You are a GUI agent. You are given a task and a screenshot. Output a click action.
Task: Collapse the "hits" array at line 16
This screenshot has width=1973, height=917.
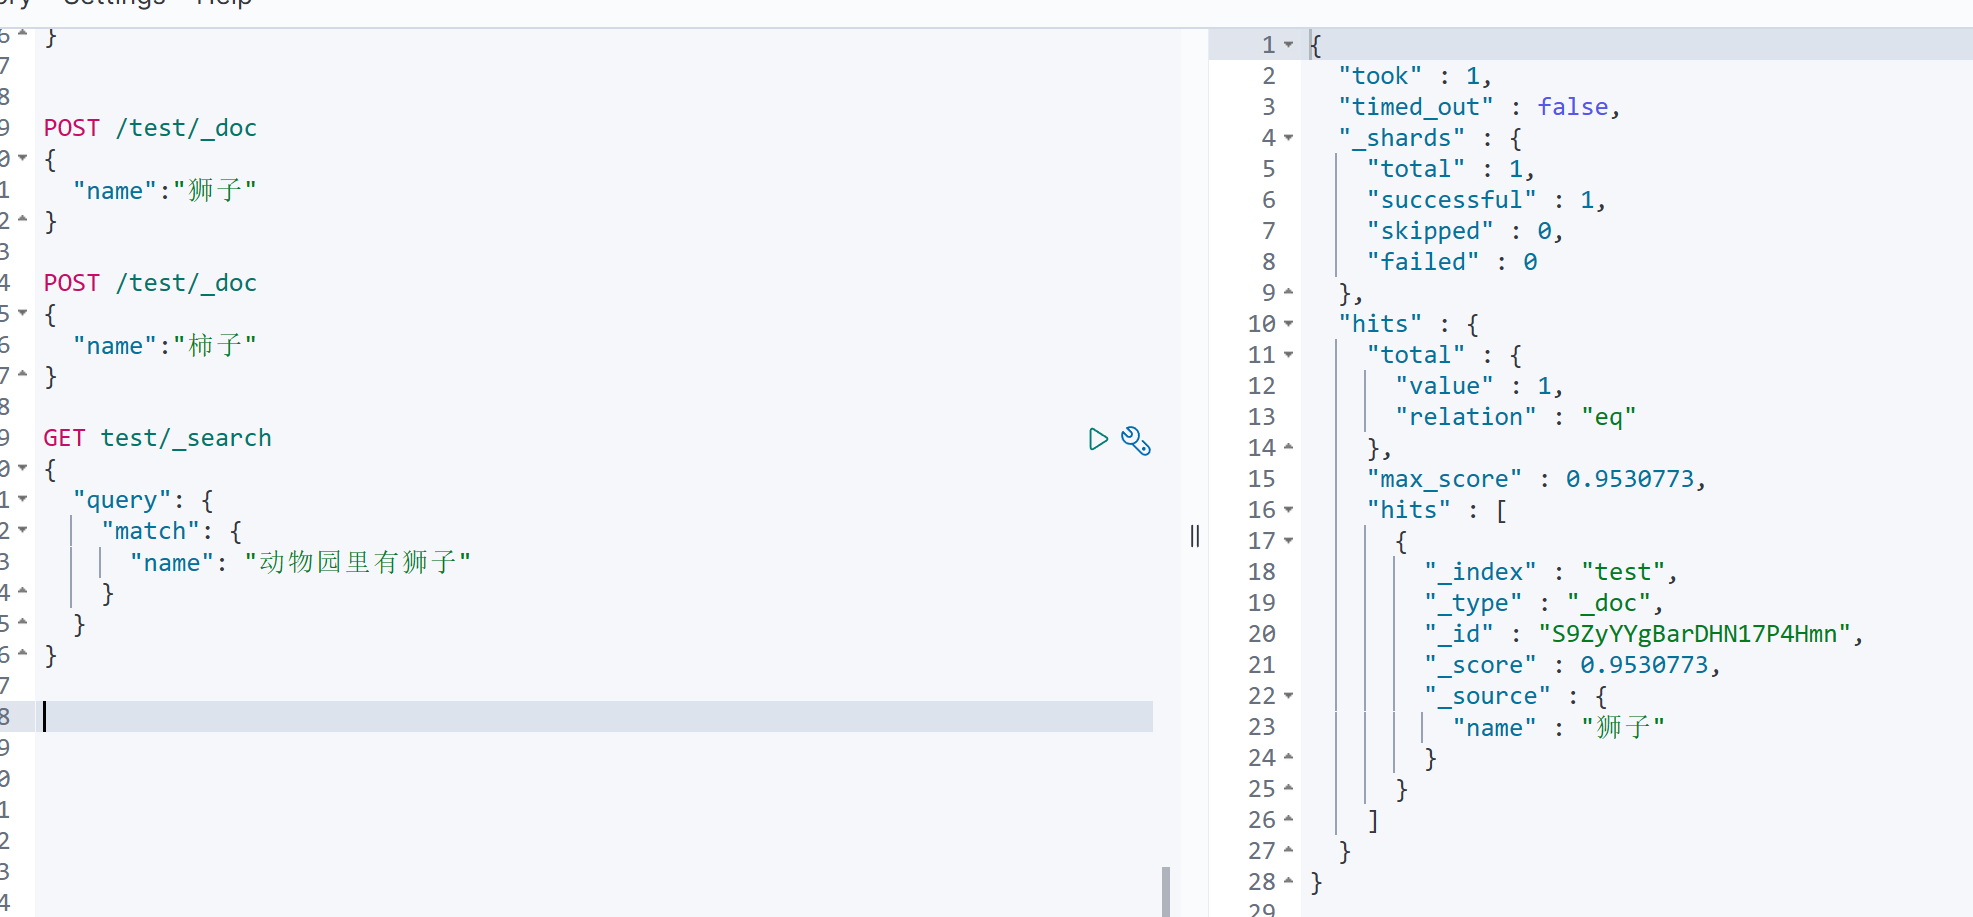pos(1288,510)
